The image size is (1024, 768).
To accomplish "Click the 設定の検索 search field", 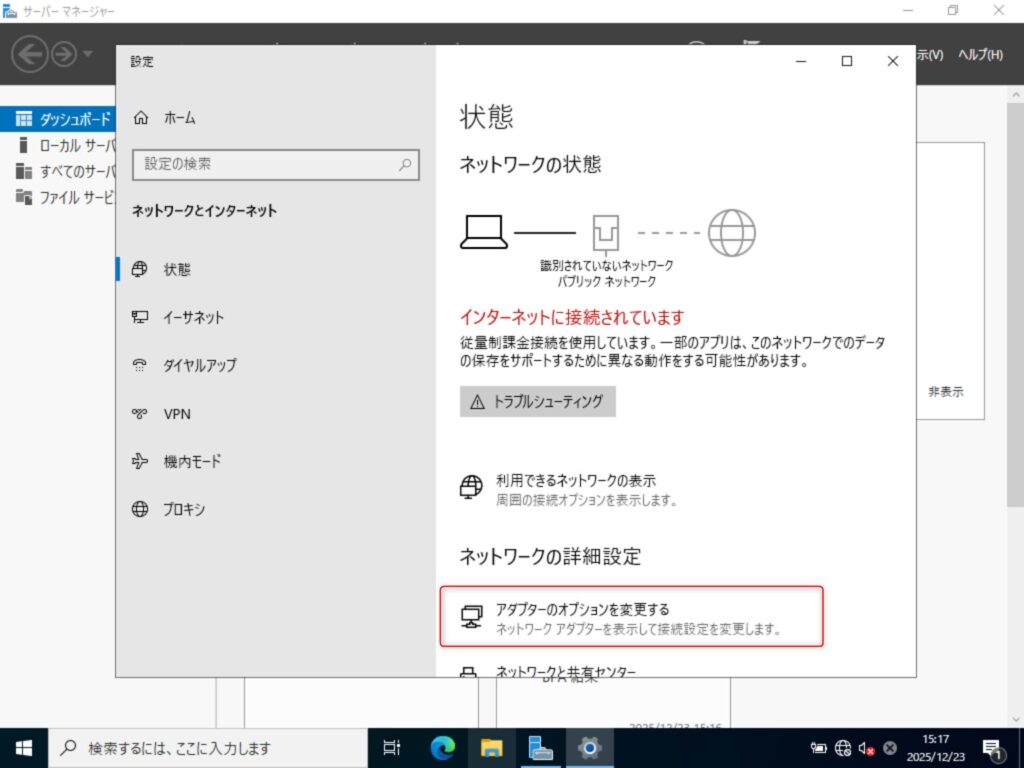I will pyautogui.click(x=275, y=165).
